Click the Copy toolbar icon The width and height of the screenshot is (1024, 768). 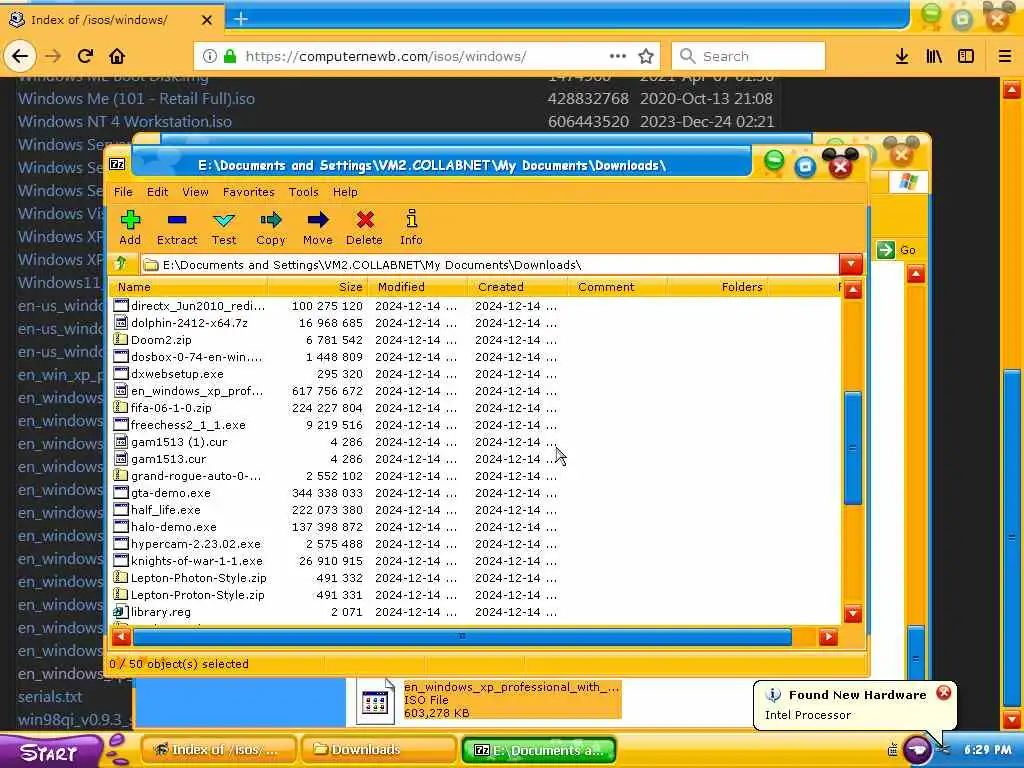270,227
